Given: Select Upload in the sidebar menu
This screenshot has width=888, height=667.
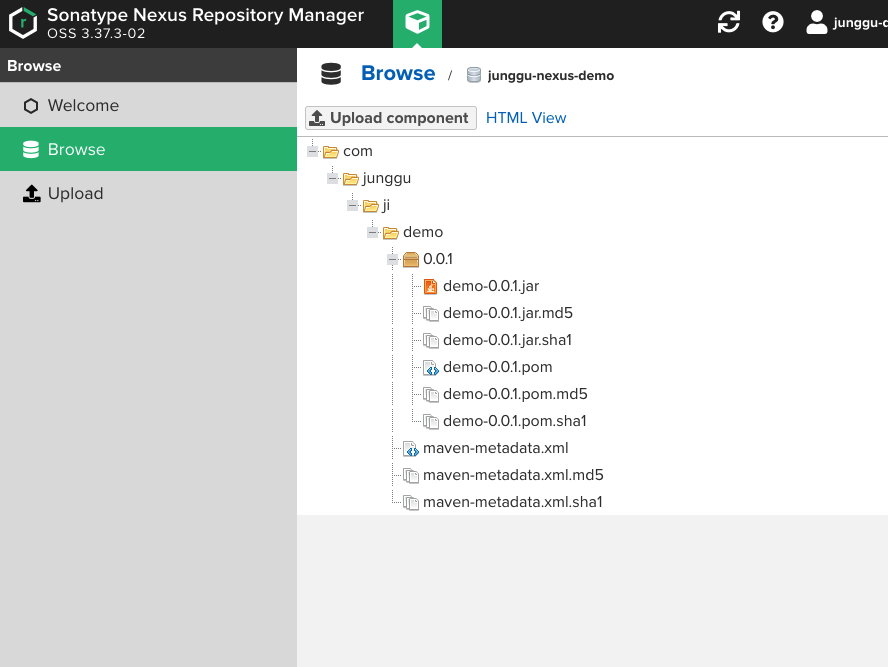Looking at the screenshot, I should coord(75,194).
